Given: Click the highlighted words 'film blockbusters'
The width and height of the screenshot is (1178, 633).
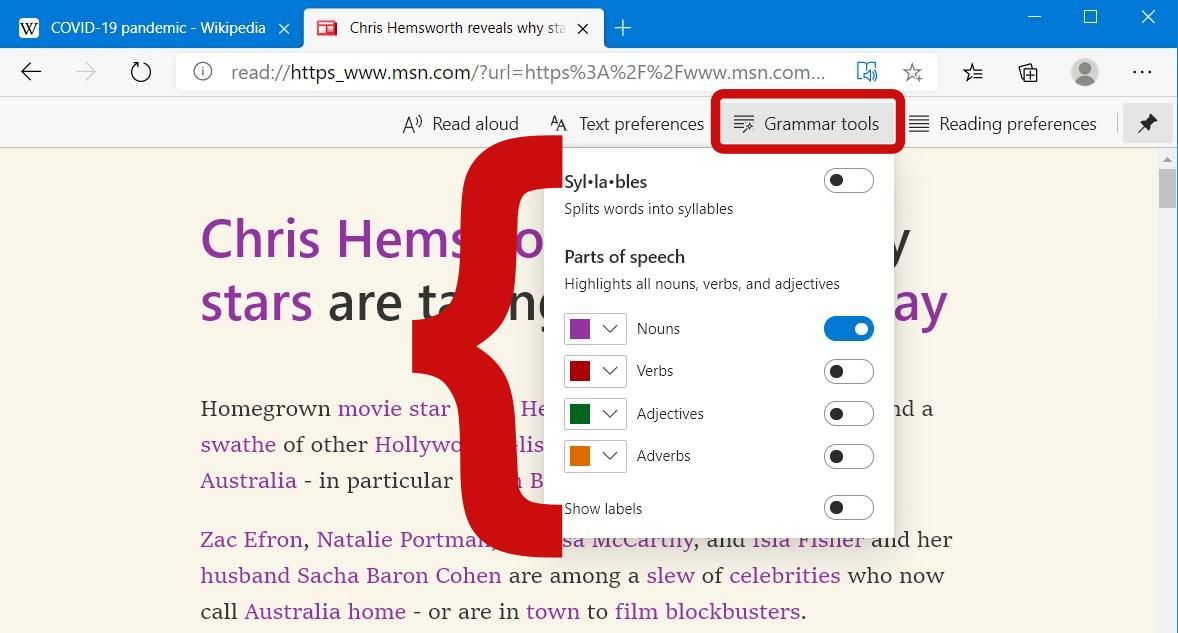Looking at the screenshot, I should (708, 612).
